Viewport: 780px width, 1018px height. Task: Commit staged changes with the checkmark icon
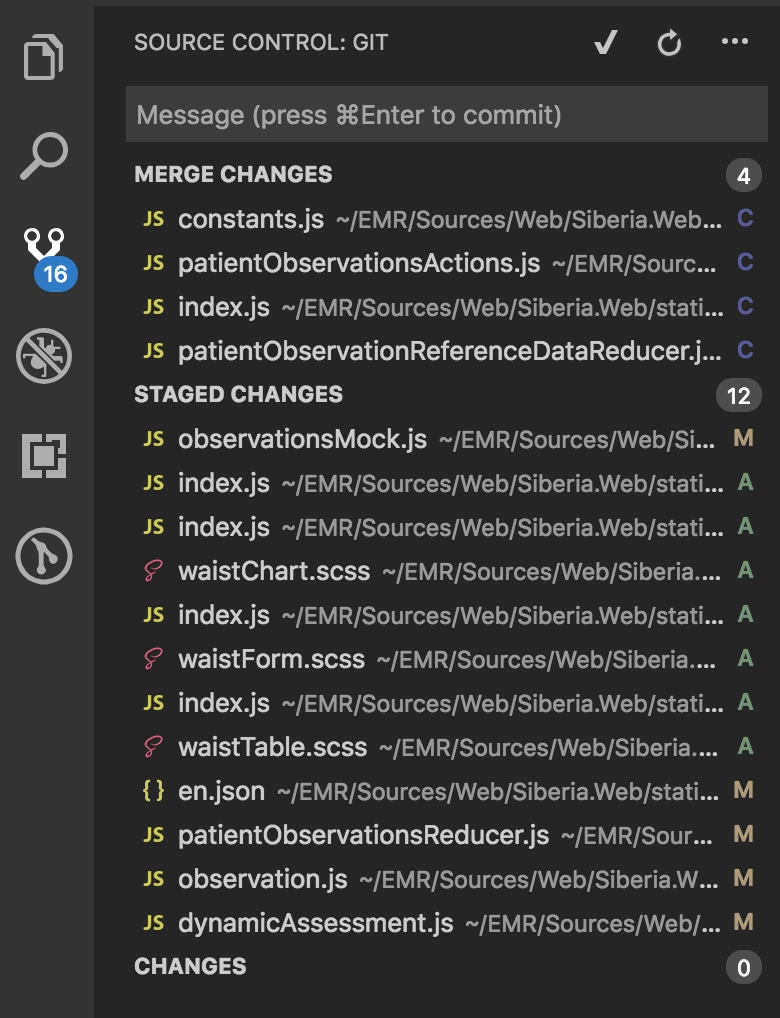pyautogui.click(x=604, y=42)
